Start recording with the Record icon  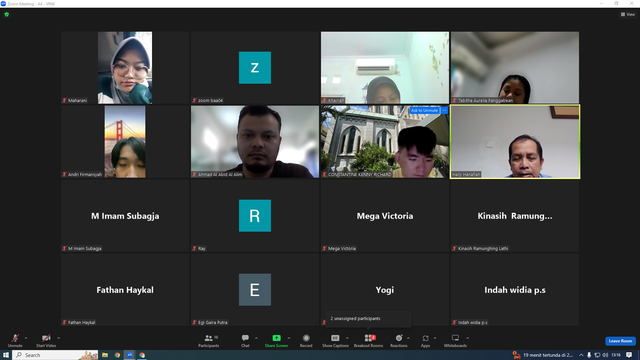[306, 338]
